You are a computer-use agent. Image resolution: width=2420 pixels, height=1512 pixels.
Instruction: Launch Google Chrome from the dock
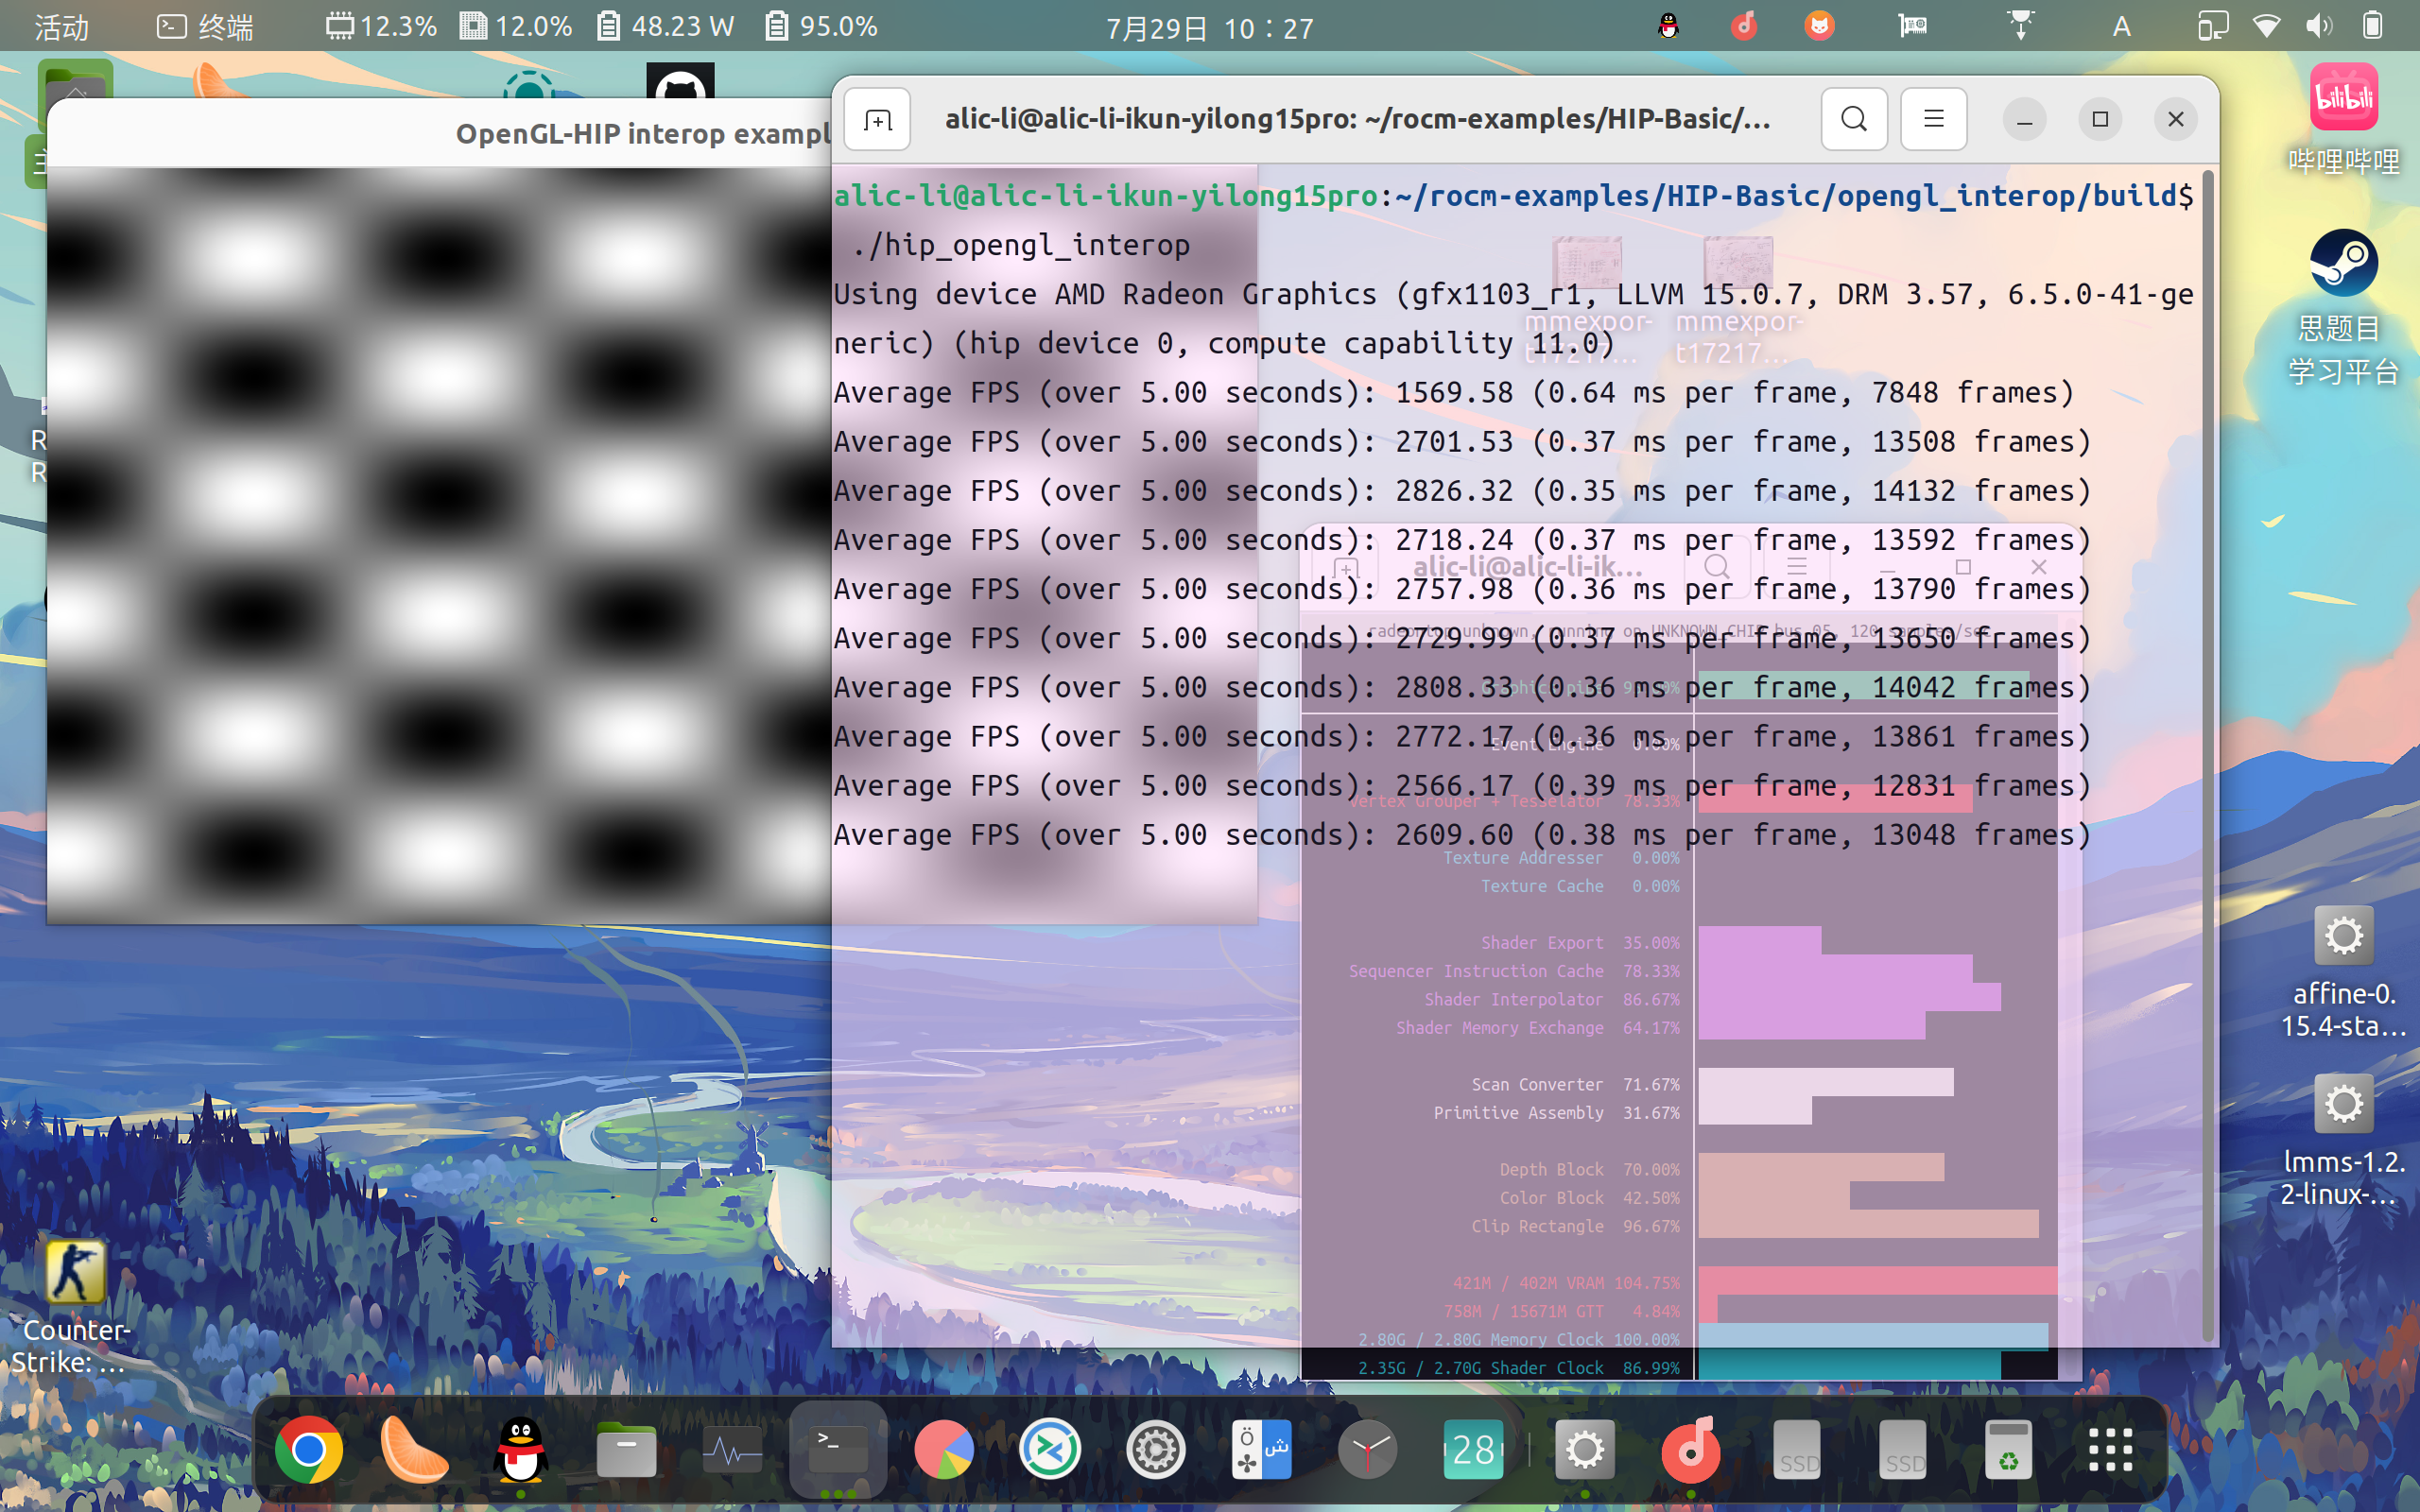point(309,1449)
